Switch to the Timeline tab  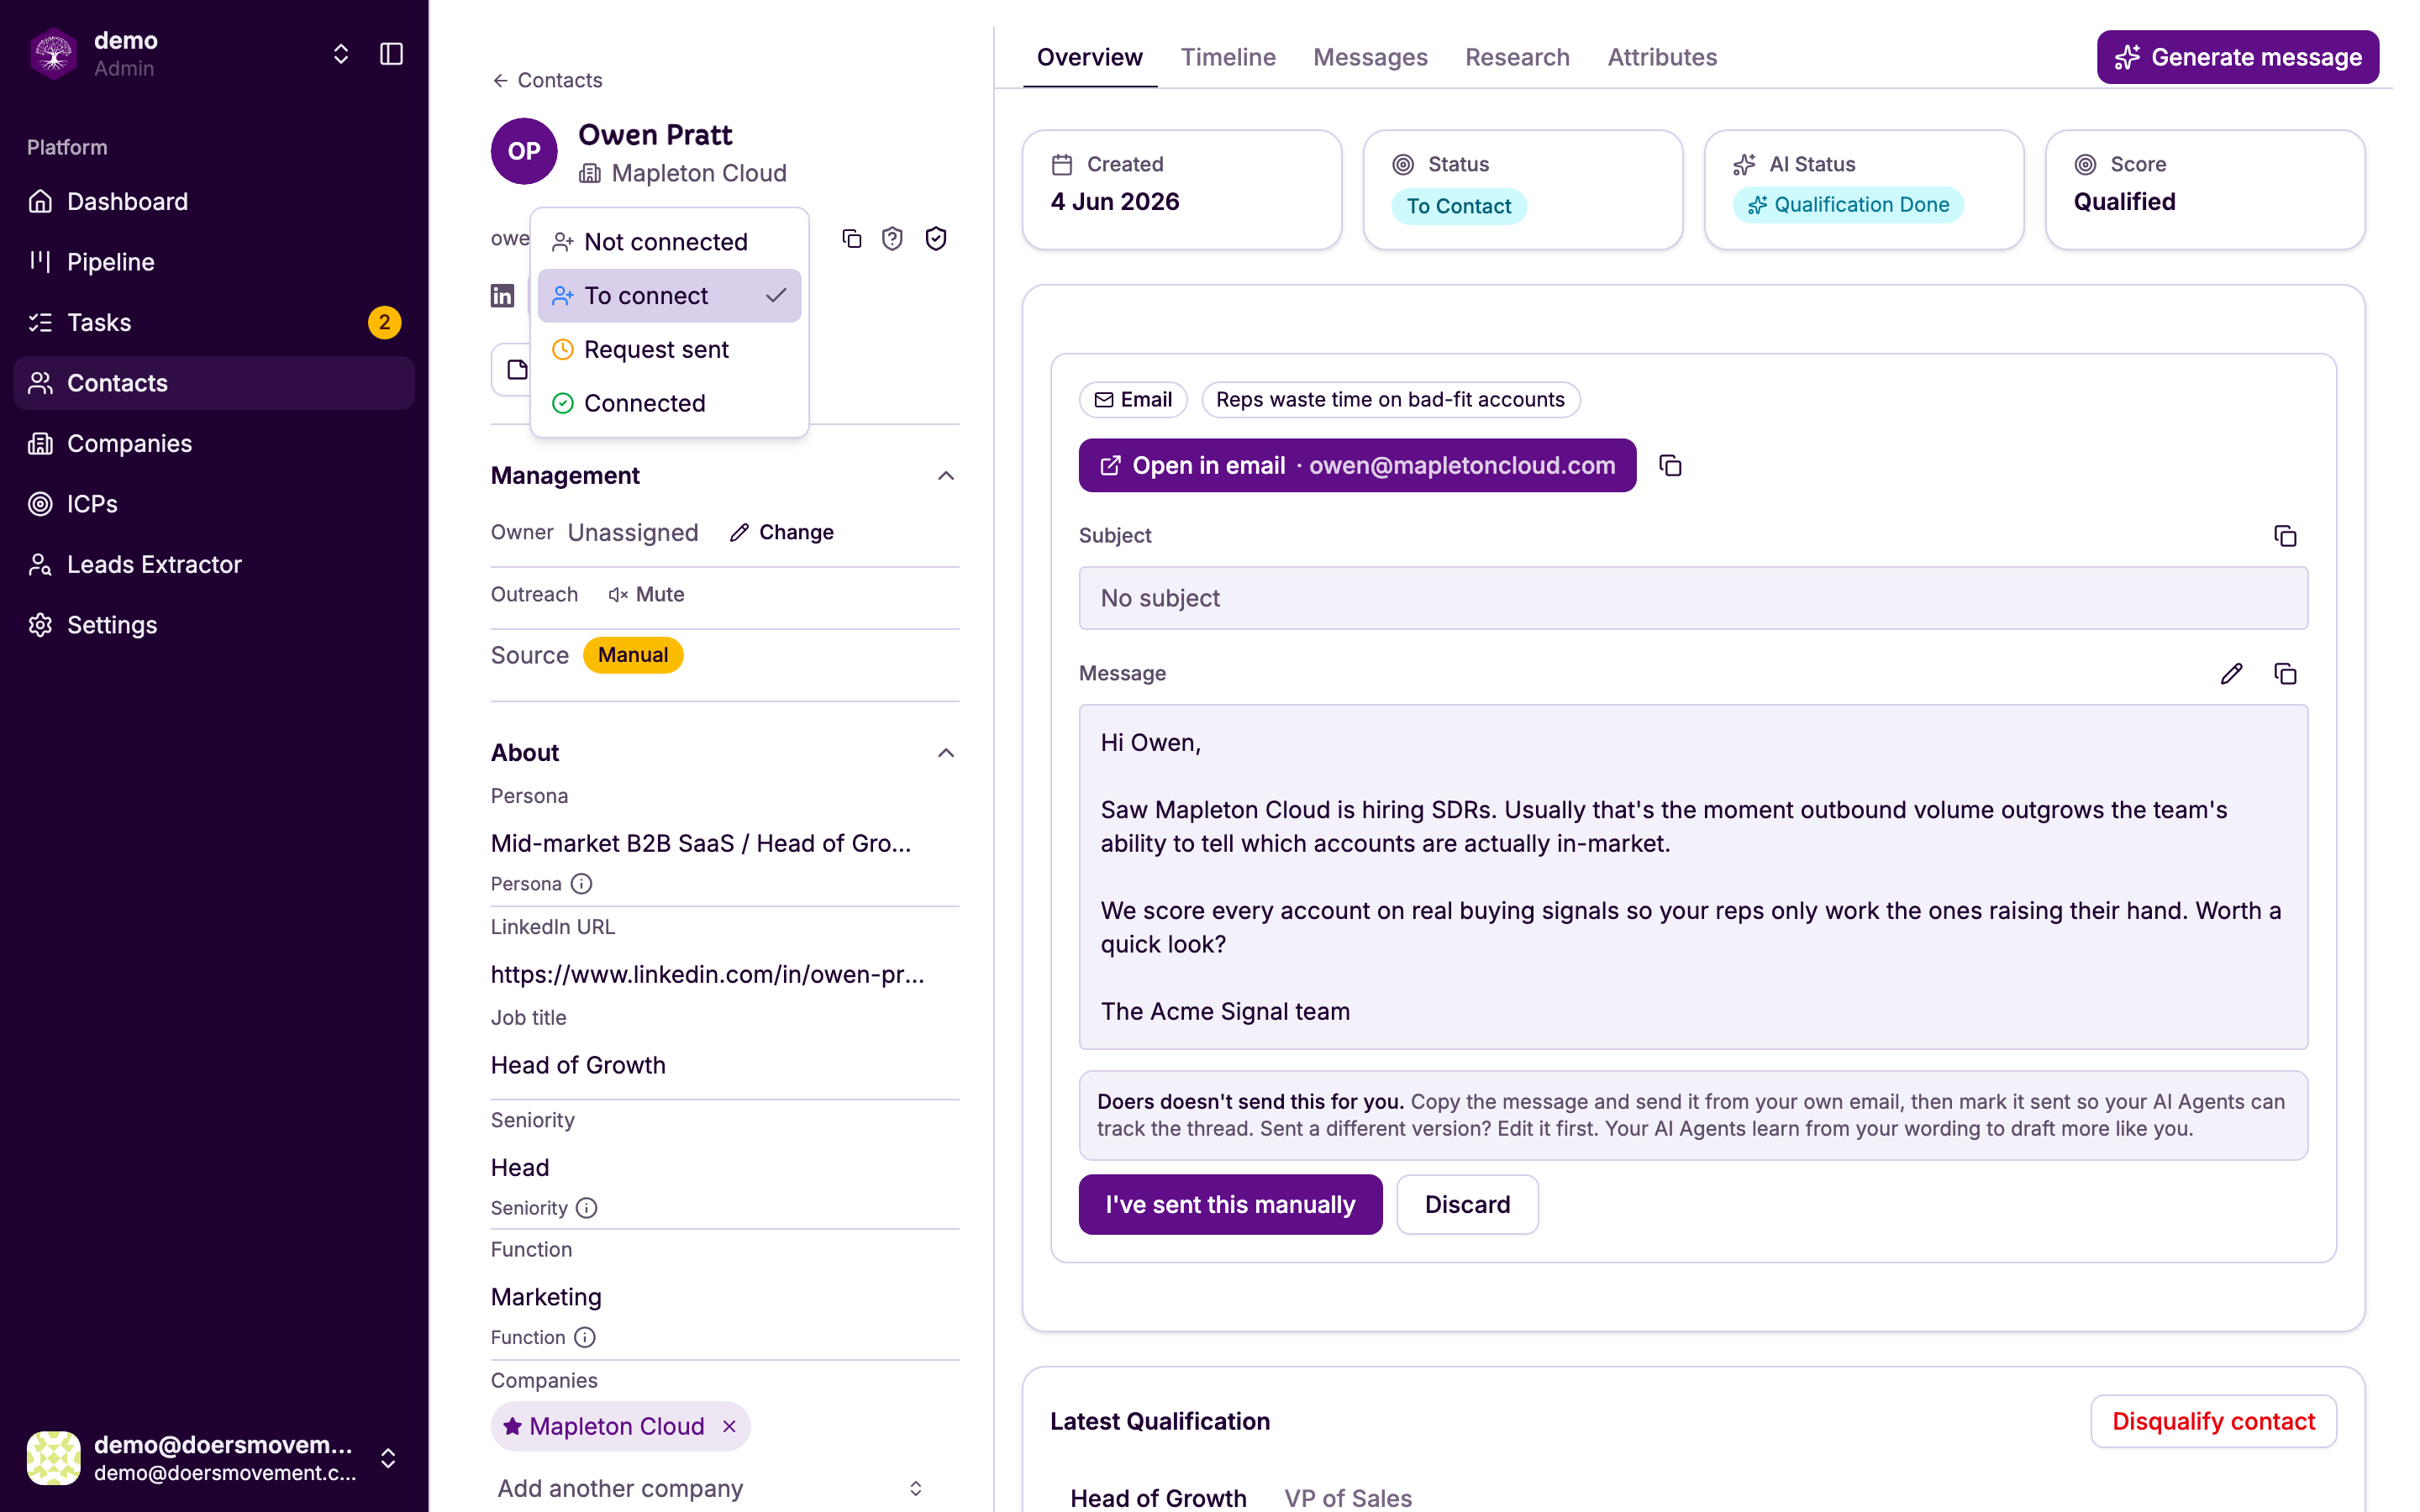[x=1228, y=57]
